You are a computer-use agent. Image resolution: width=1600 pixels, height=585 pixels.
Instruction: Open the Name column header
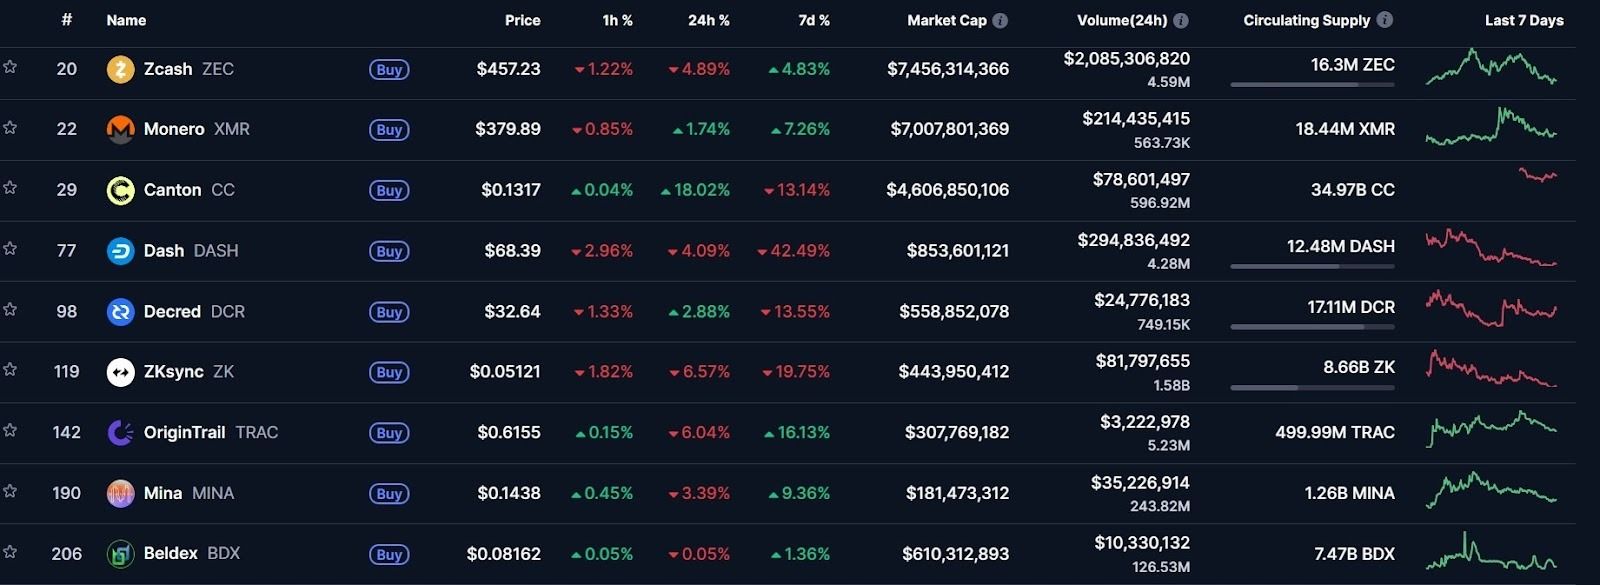point(125,19)
